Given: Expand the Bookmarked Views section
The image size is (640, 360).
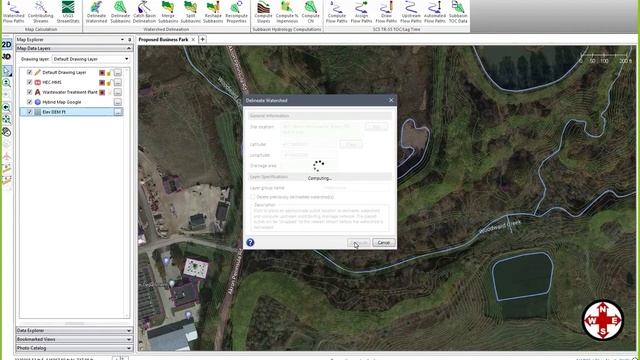Looking at the screenshot, I should (129, 339).
